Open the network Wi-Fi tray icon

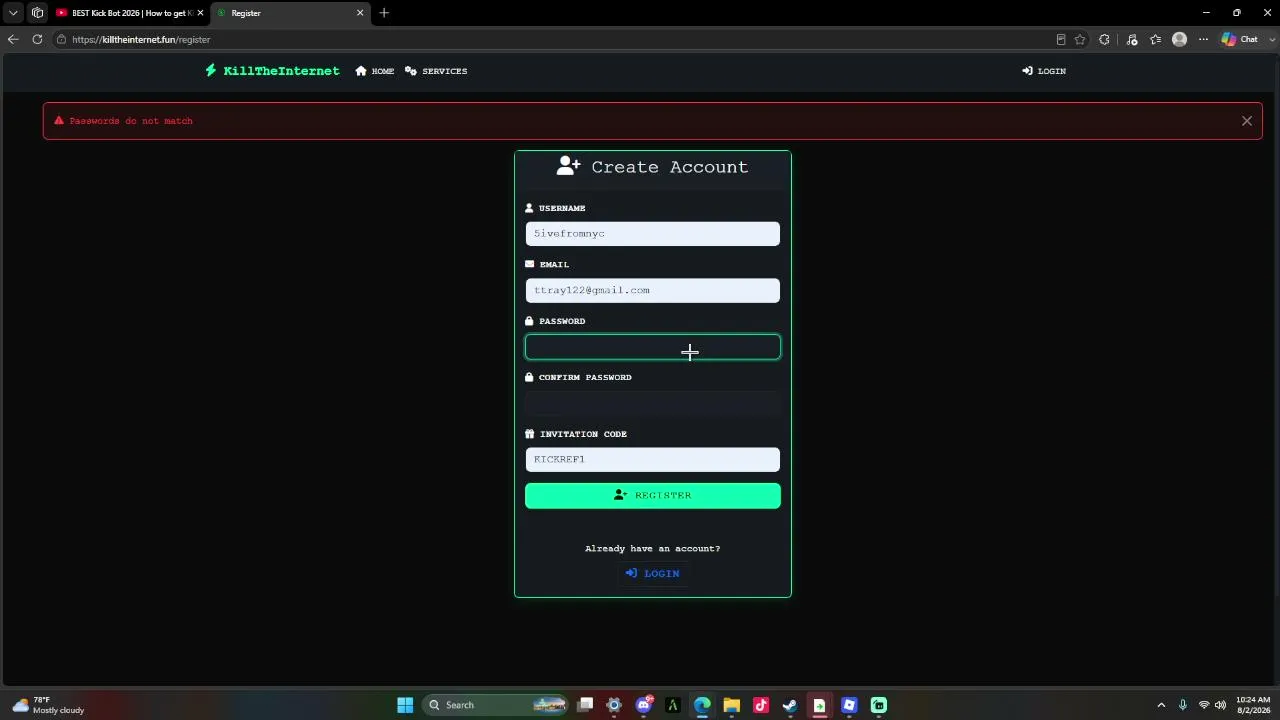point(1204,705)
